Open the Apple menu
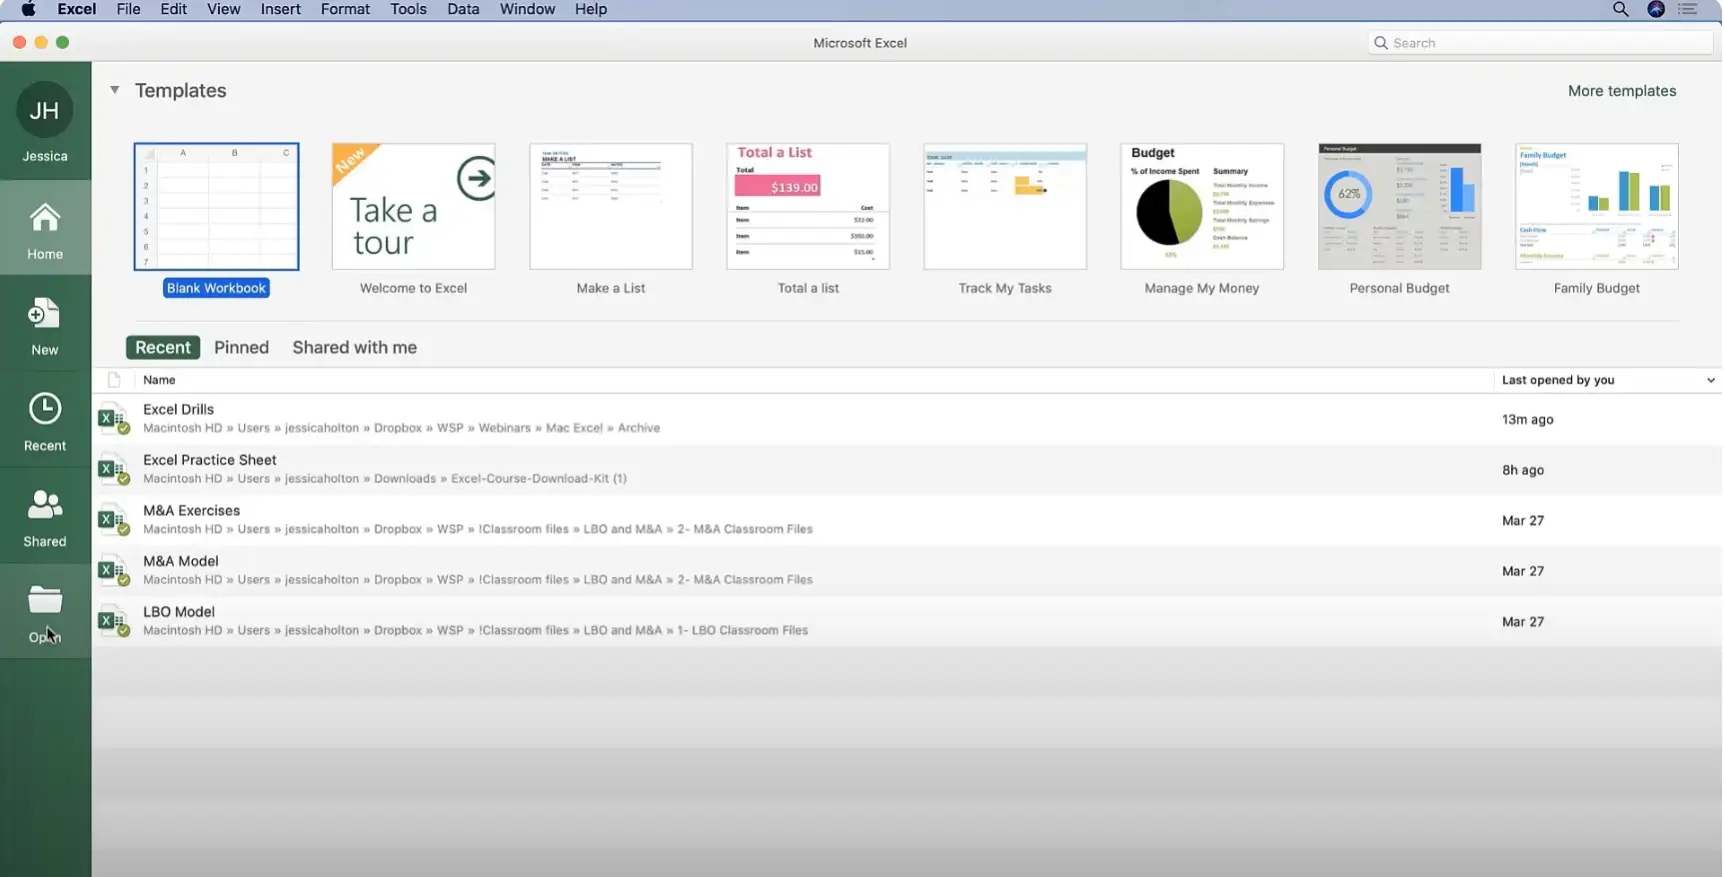 pos(28,9)
